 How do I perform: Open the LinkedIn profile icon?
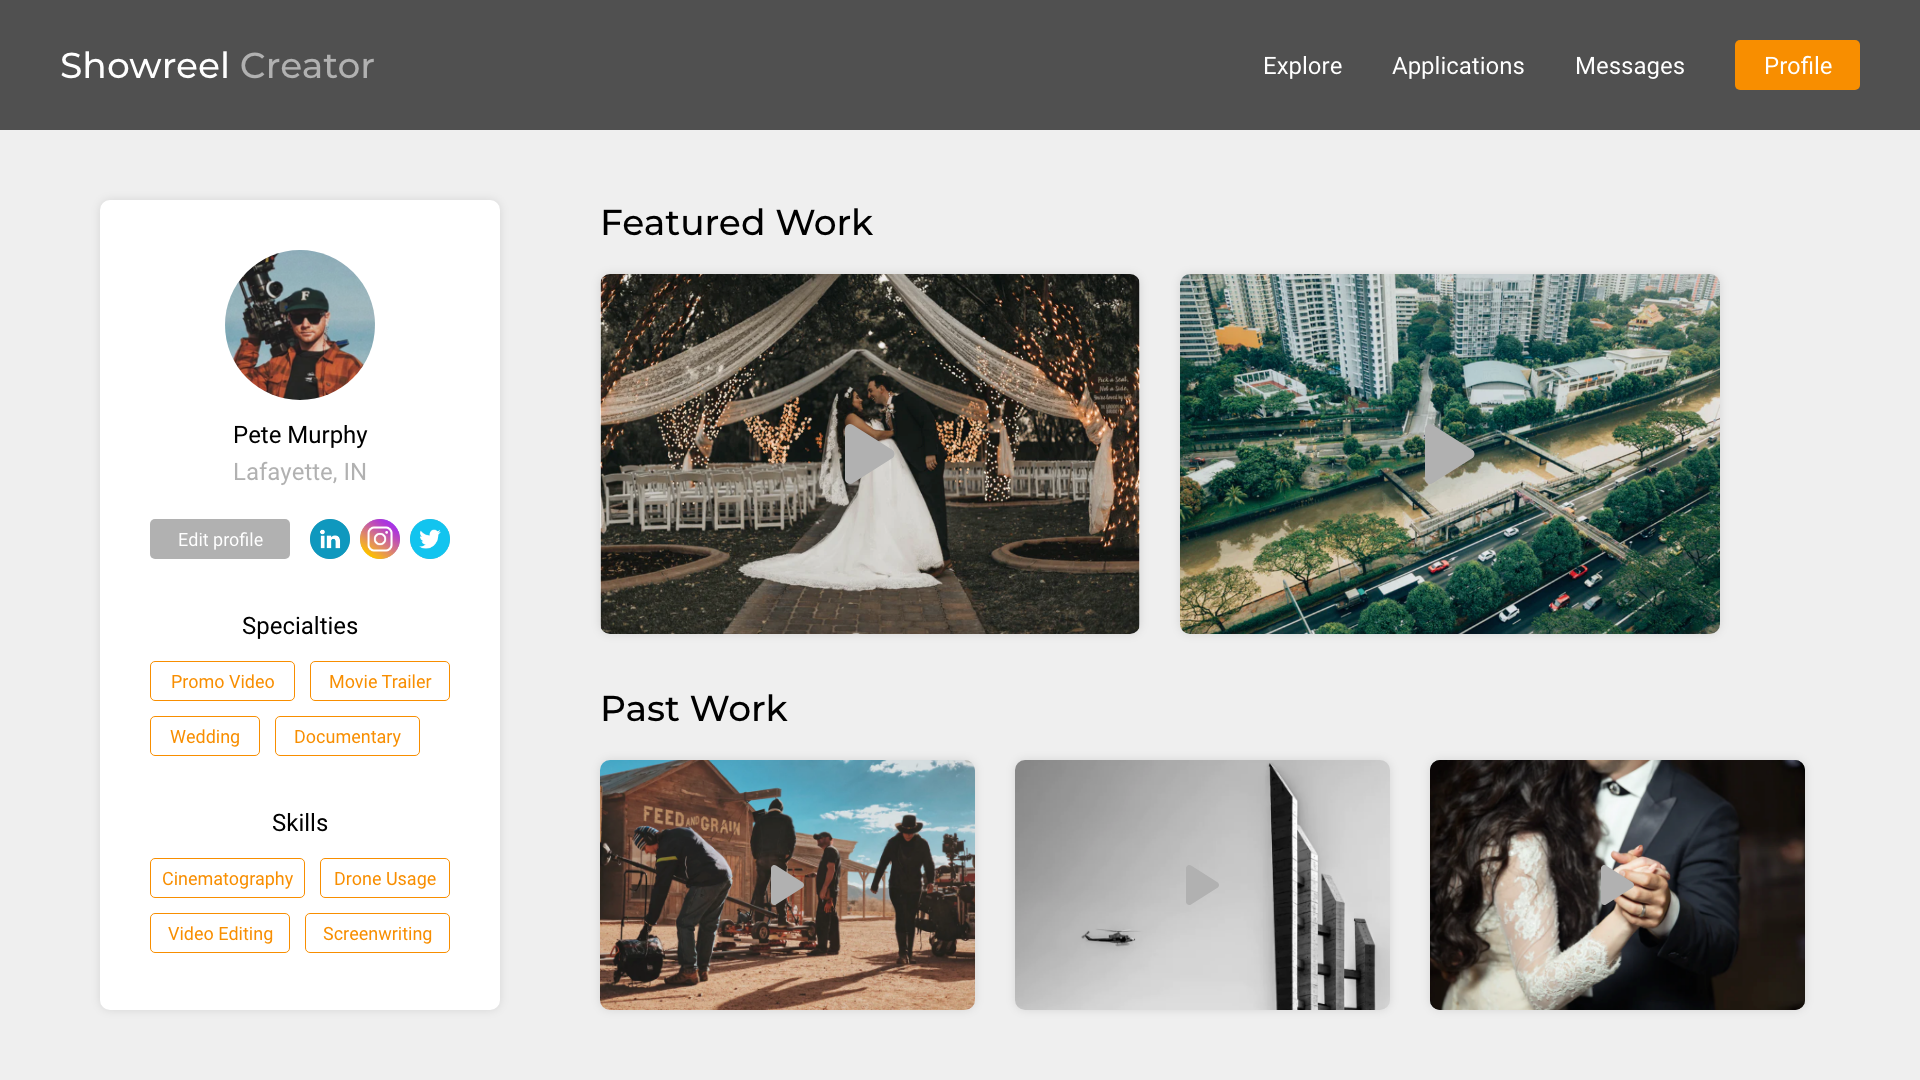click(330, 539)
